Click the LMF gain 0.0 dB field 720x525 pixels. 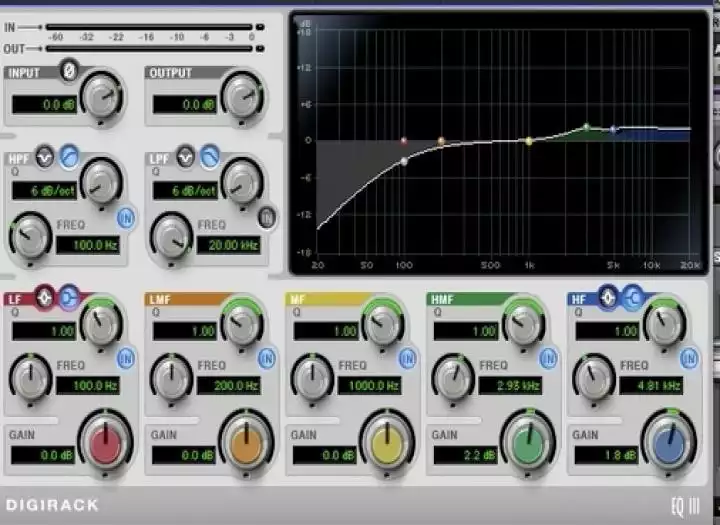tap(184, 455)
